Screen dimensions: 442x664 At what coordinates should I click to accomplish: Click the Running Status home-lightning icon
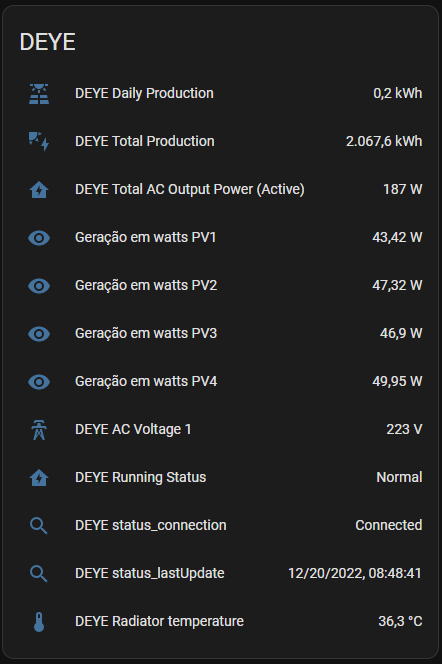click(x=39, y=478)
